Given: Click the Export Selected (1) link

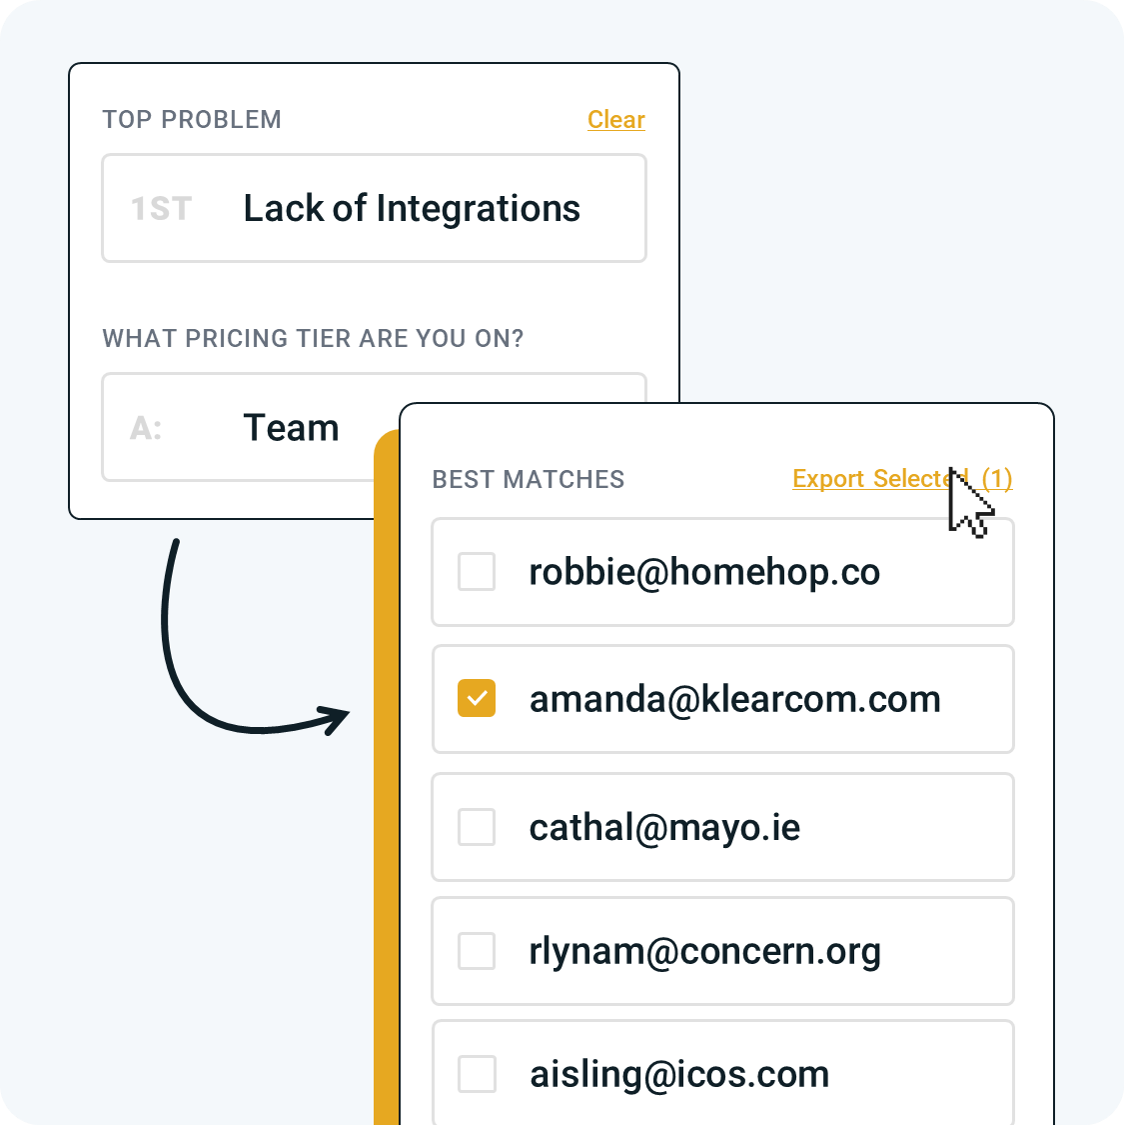Looking at the screenshot, I should coord(902,479).
